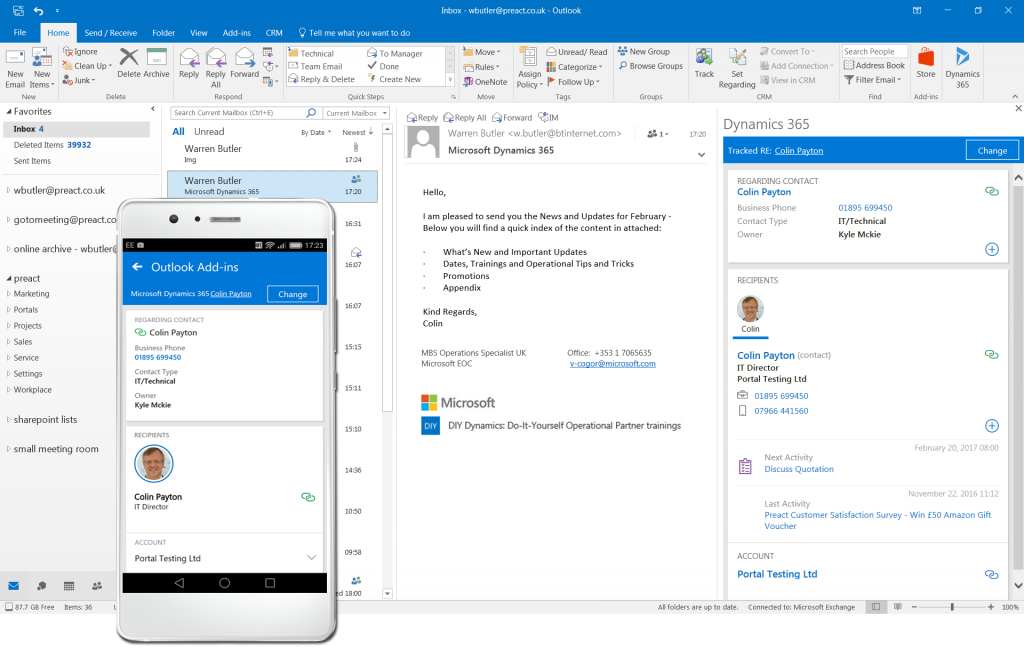Switch to the Send / Receive tab
The width and height of the screenshot is (1024, 649).
pyautogui.click(x=110, y=33)
